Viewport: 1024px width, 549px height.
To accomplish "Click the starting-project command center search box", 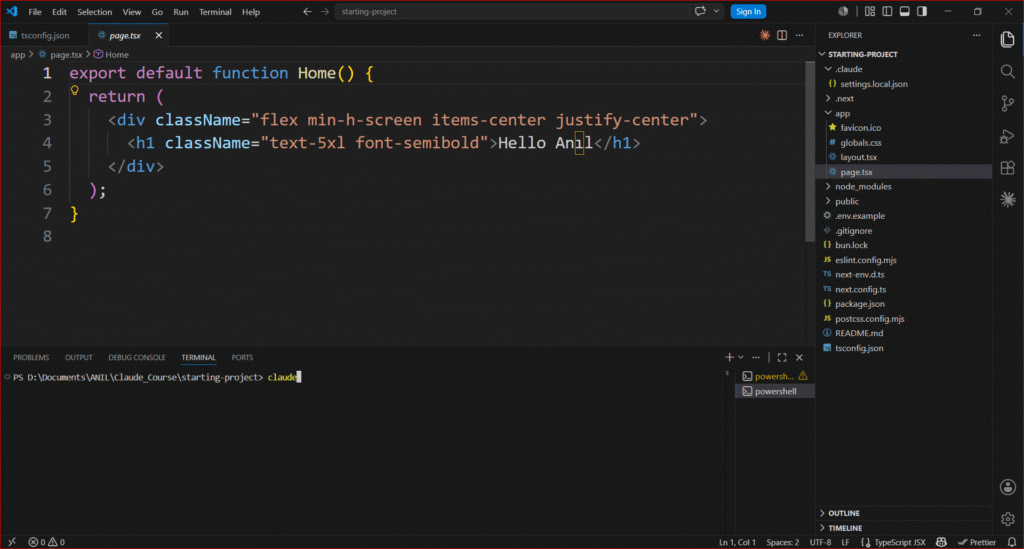I will pos(512,11).
